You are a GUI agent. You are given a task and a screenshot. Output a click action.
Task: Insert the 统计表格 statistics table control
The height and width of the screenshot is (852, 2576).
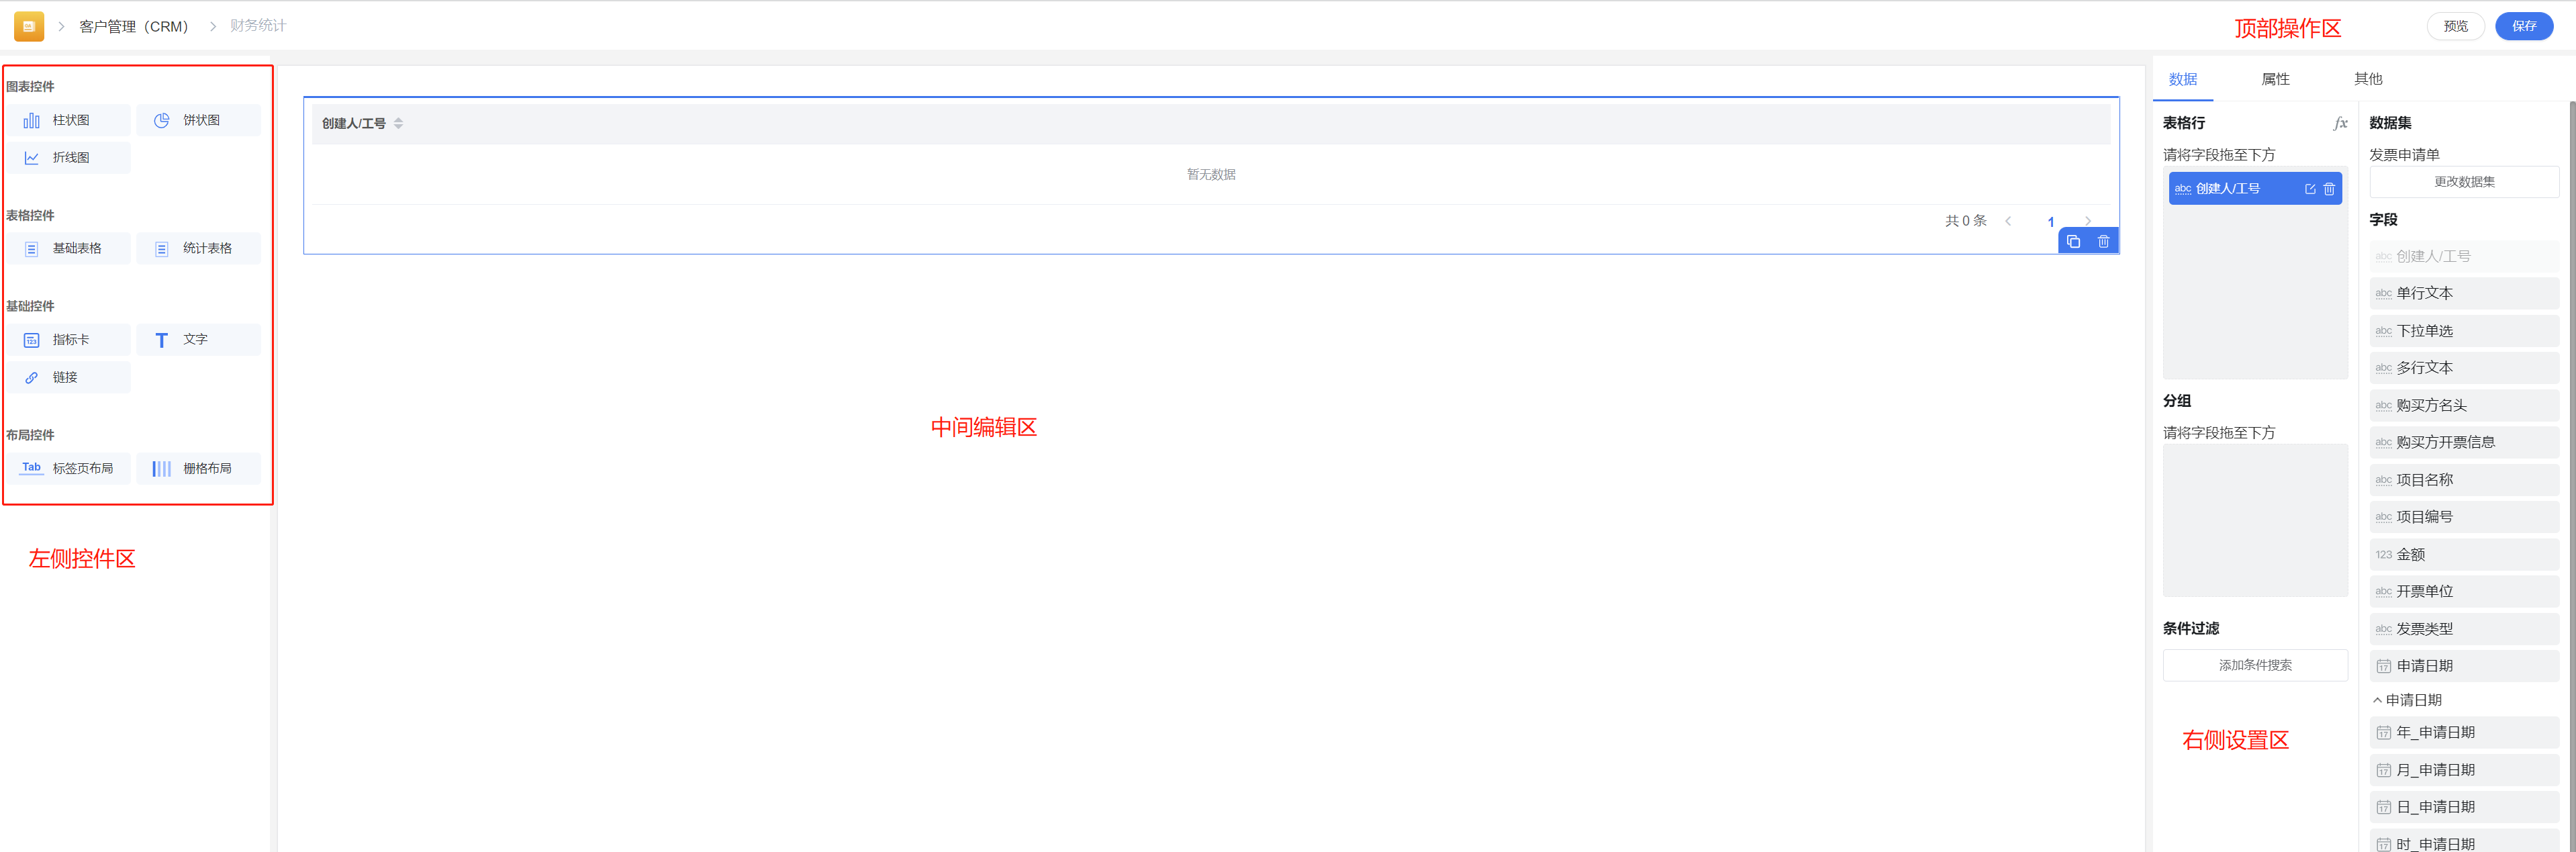tap(199, 248)
